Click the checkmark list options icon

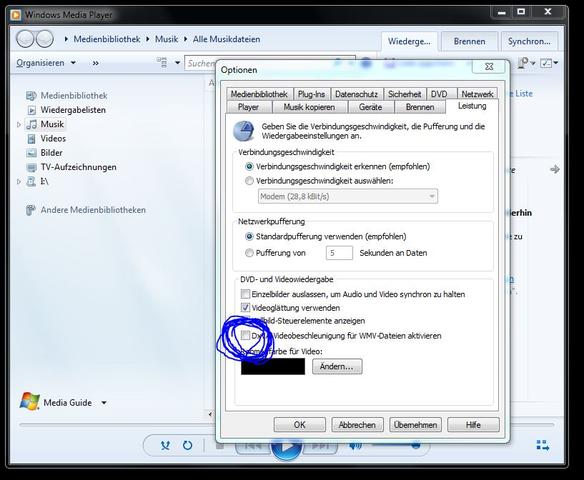[x=546, y=63]
